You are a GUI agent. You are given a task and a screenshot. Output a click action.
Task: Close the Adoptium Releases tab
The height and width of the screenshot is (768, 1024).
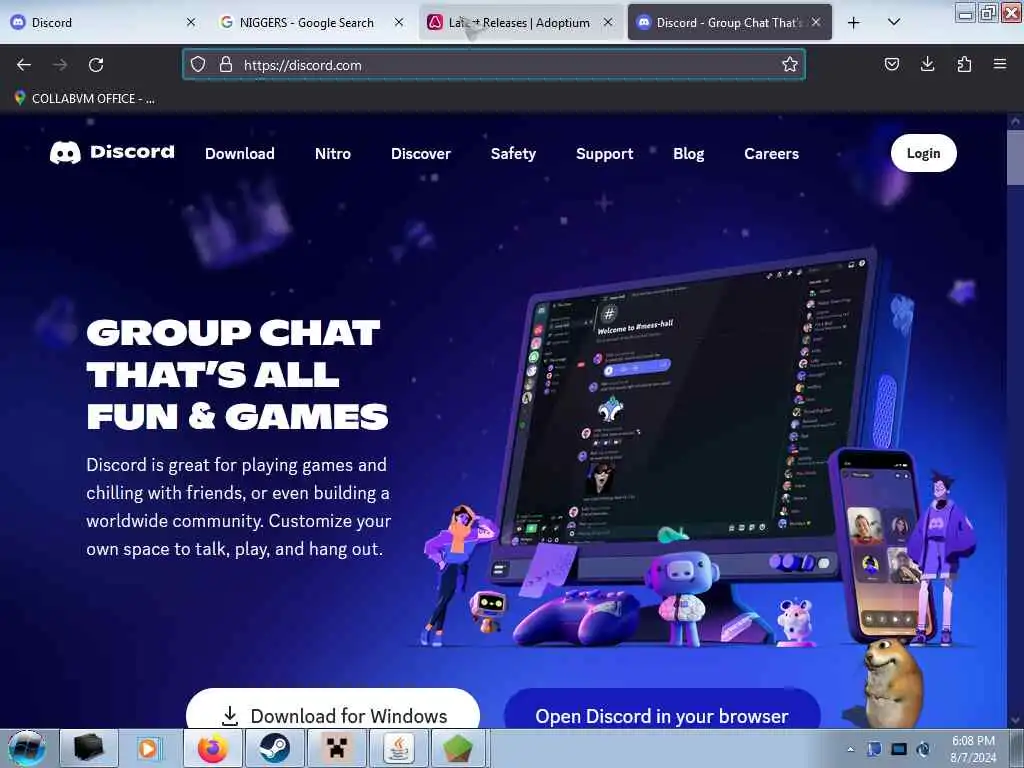(608, 22)
